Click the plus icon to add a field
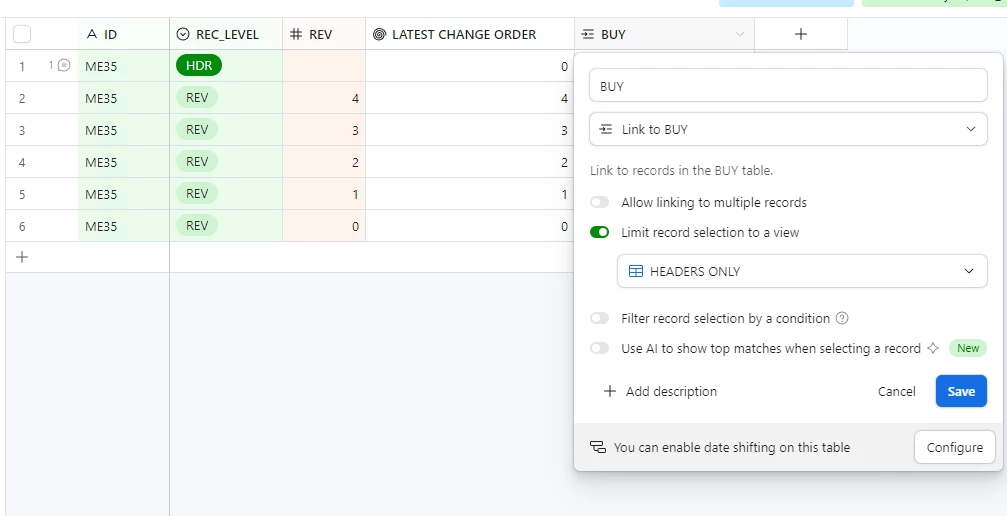Screen dimensions: 1007x516 click(801, 34)
